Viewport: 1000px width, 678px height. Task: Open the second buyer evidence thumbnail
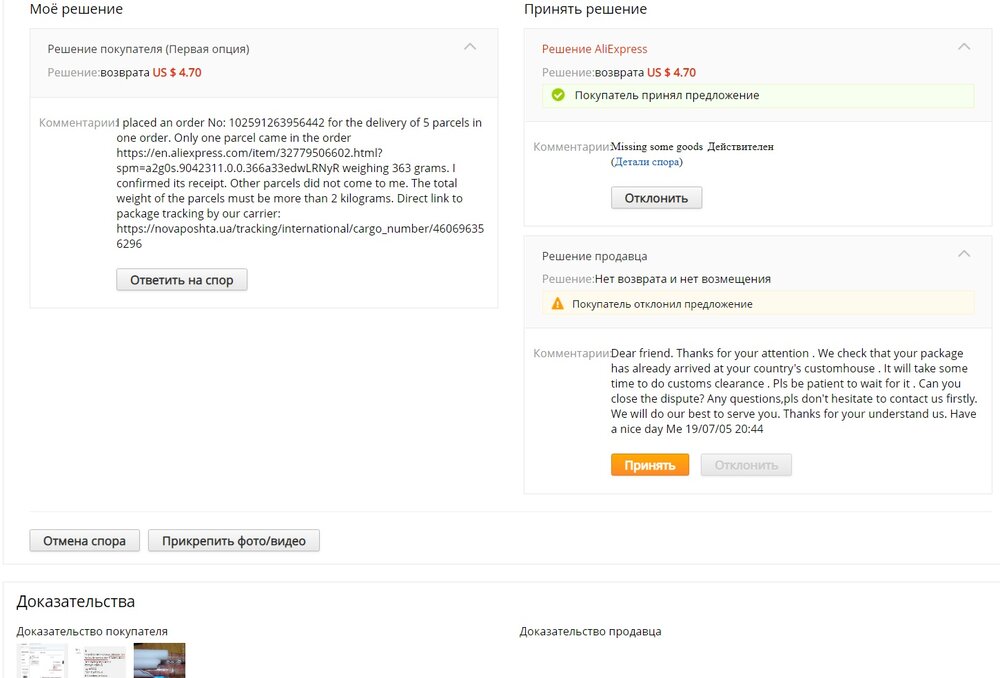101,661
